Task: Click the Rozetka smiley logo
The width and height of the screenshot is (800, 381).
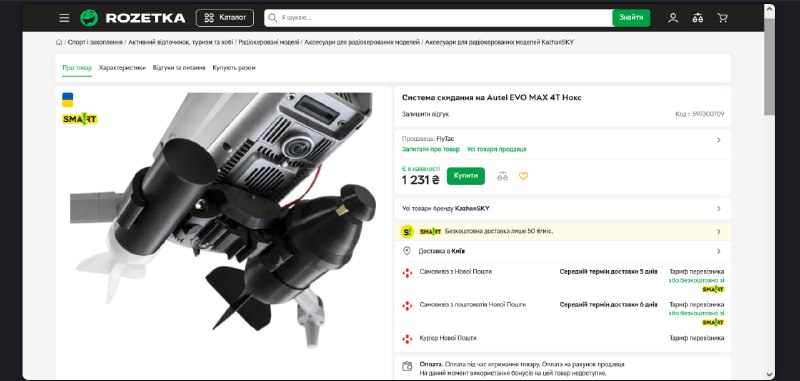Action: coord(89,18)
